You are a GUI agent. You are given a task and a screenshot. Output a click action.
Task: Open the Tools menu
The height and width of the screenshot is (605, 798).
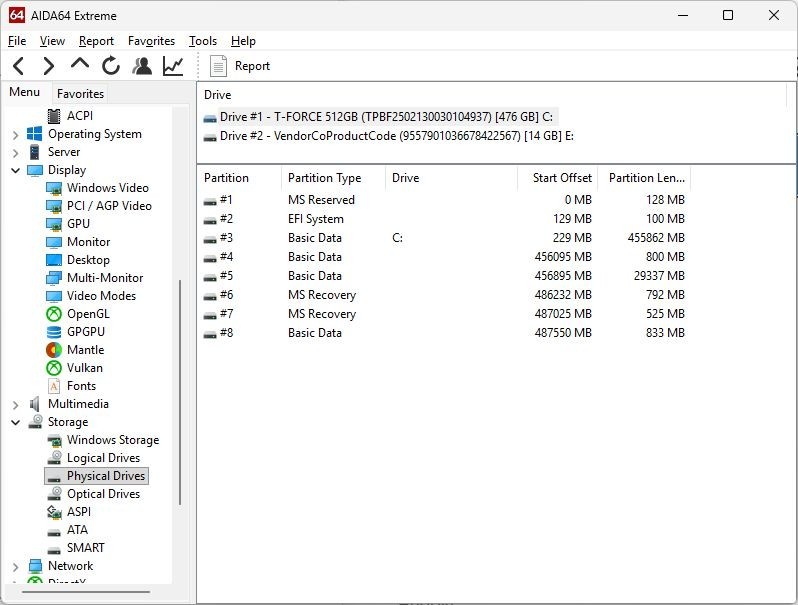(203, 41)
